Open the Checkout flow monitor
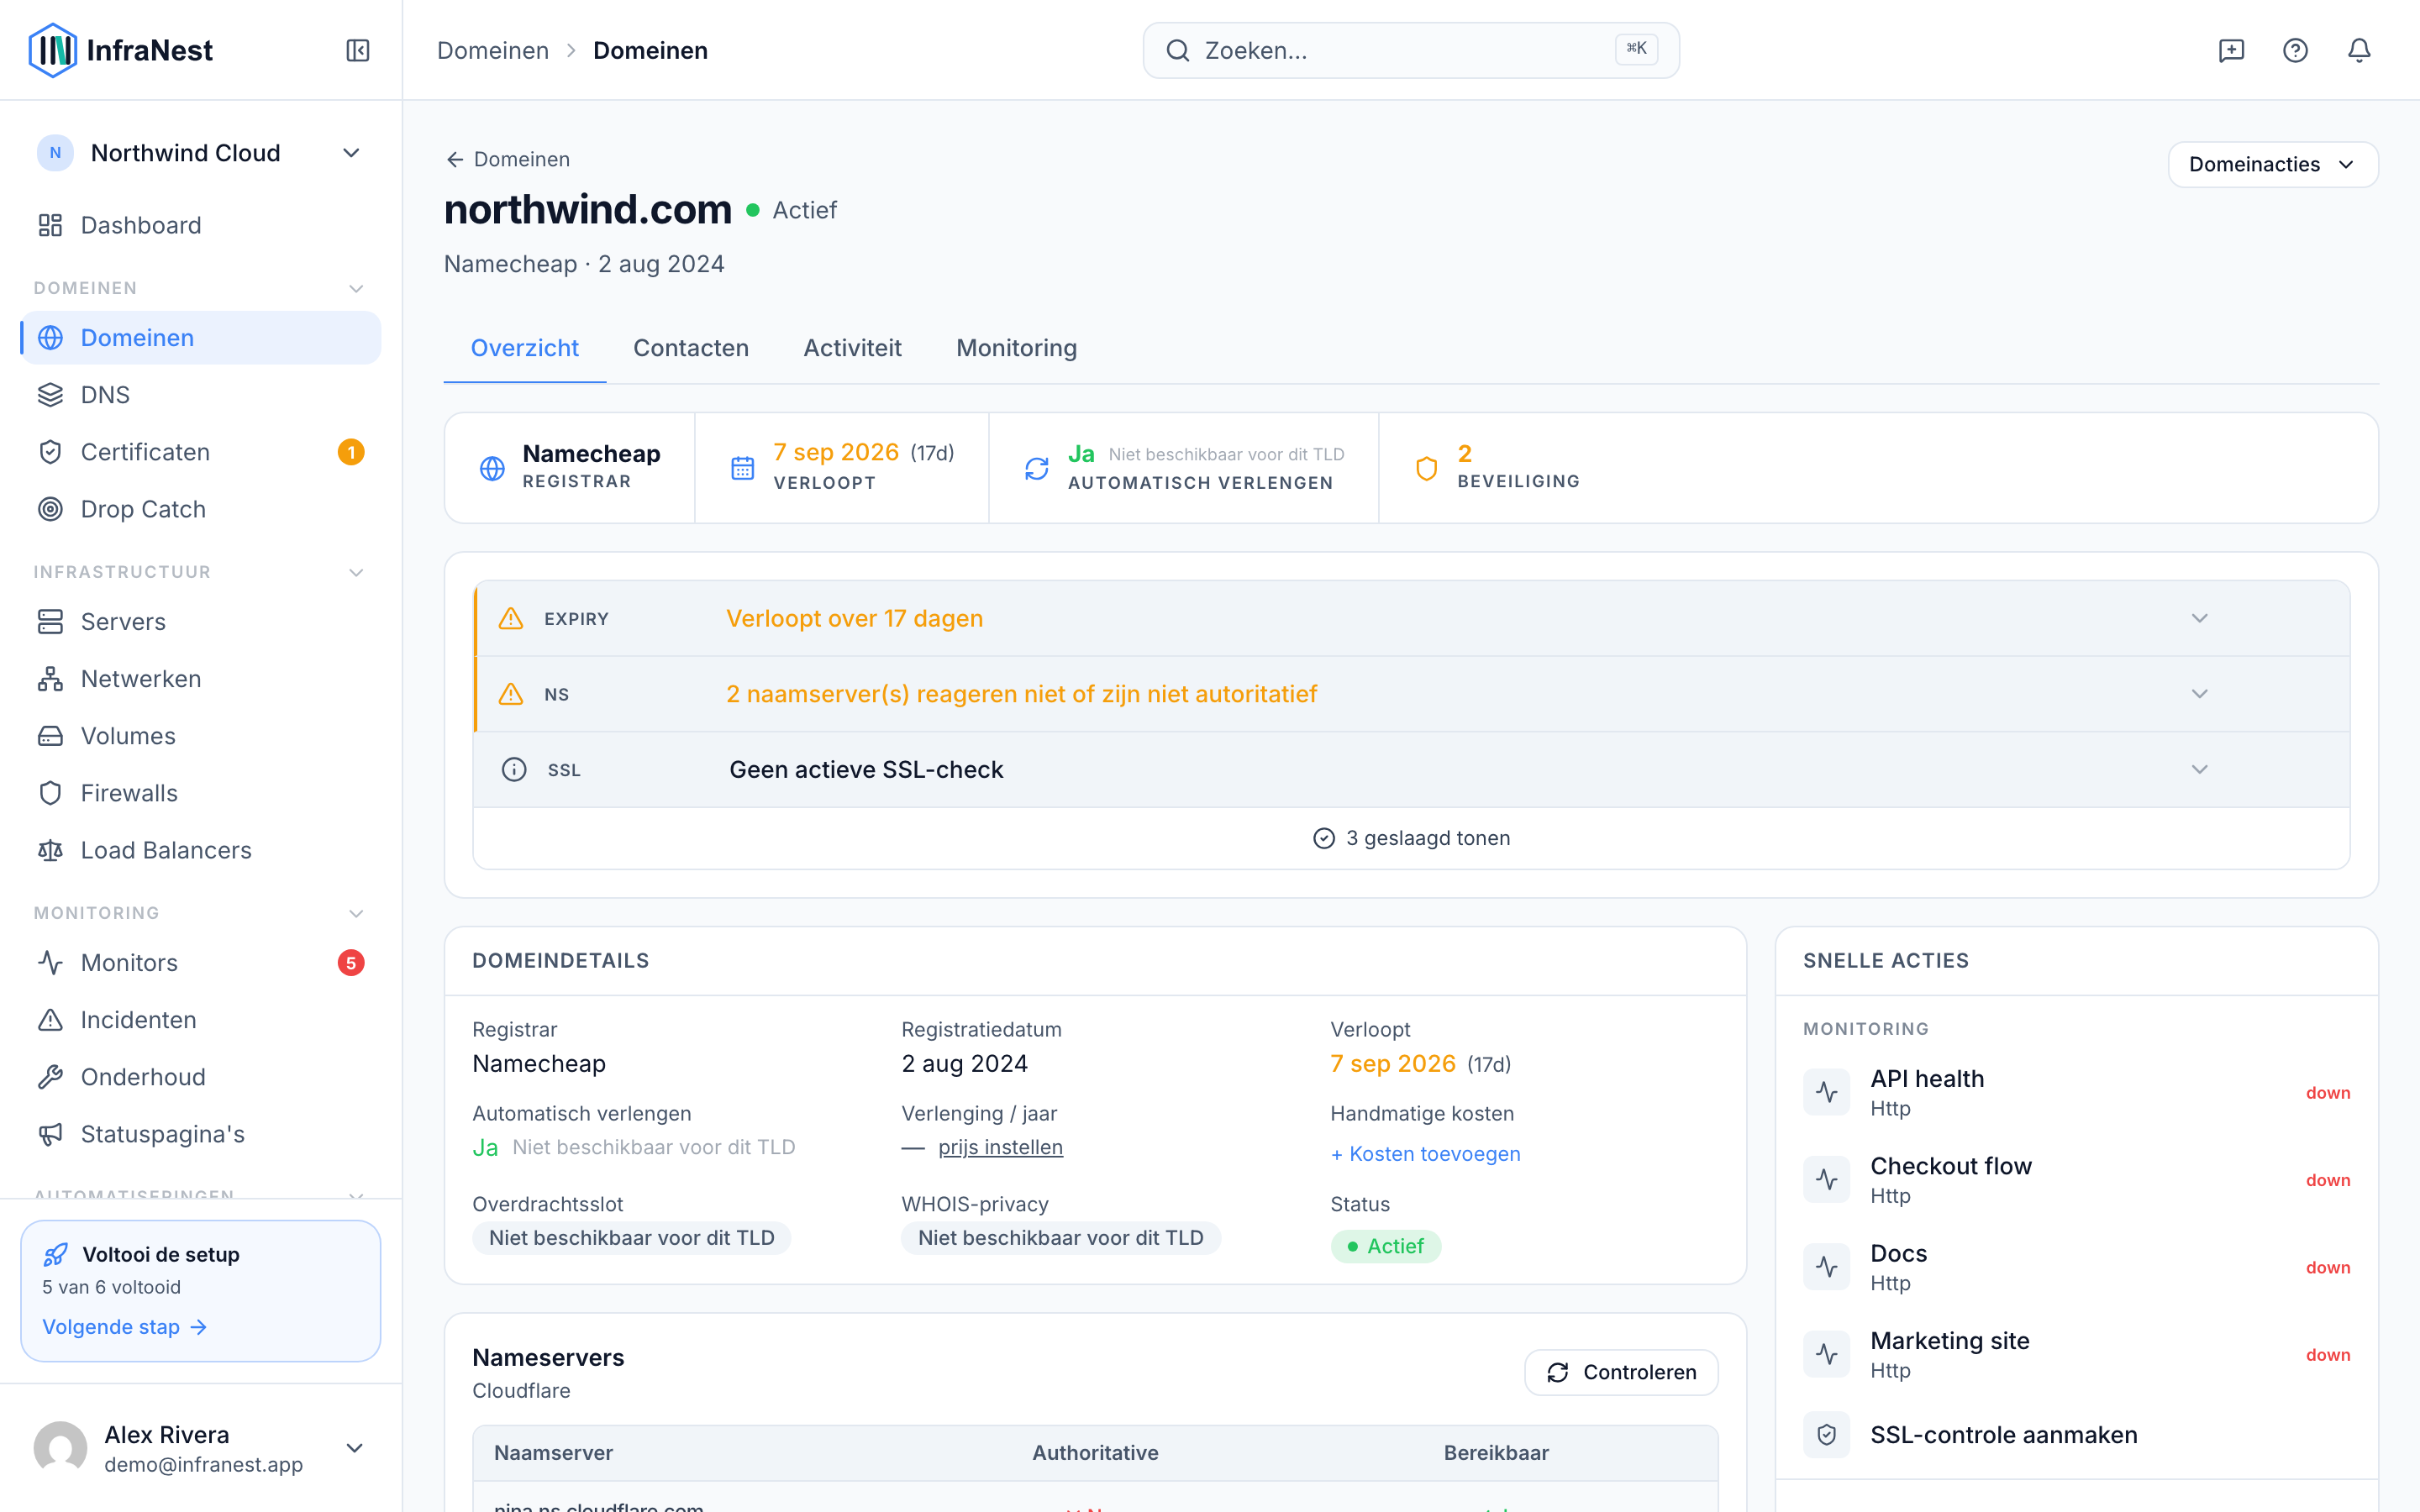This screenshot has width=2420, height=1512. (2077, 1180)
